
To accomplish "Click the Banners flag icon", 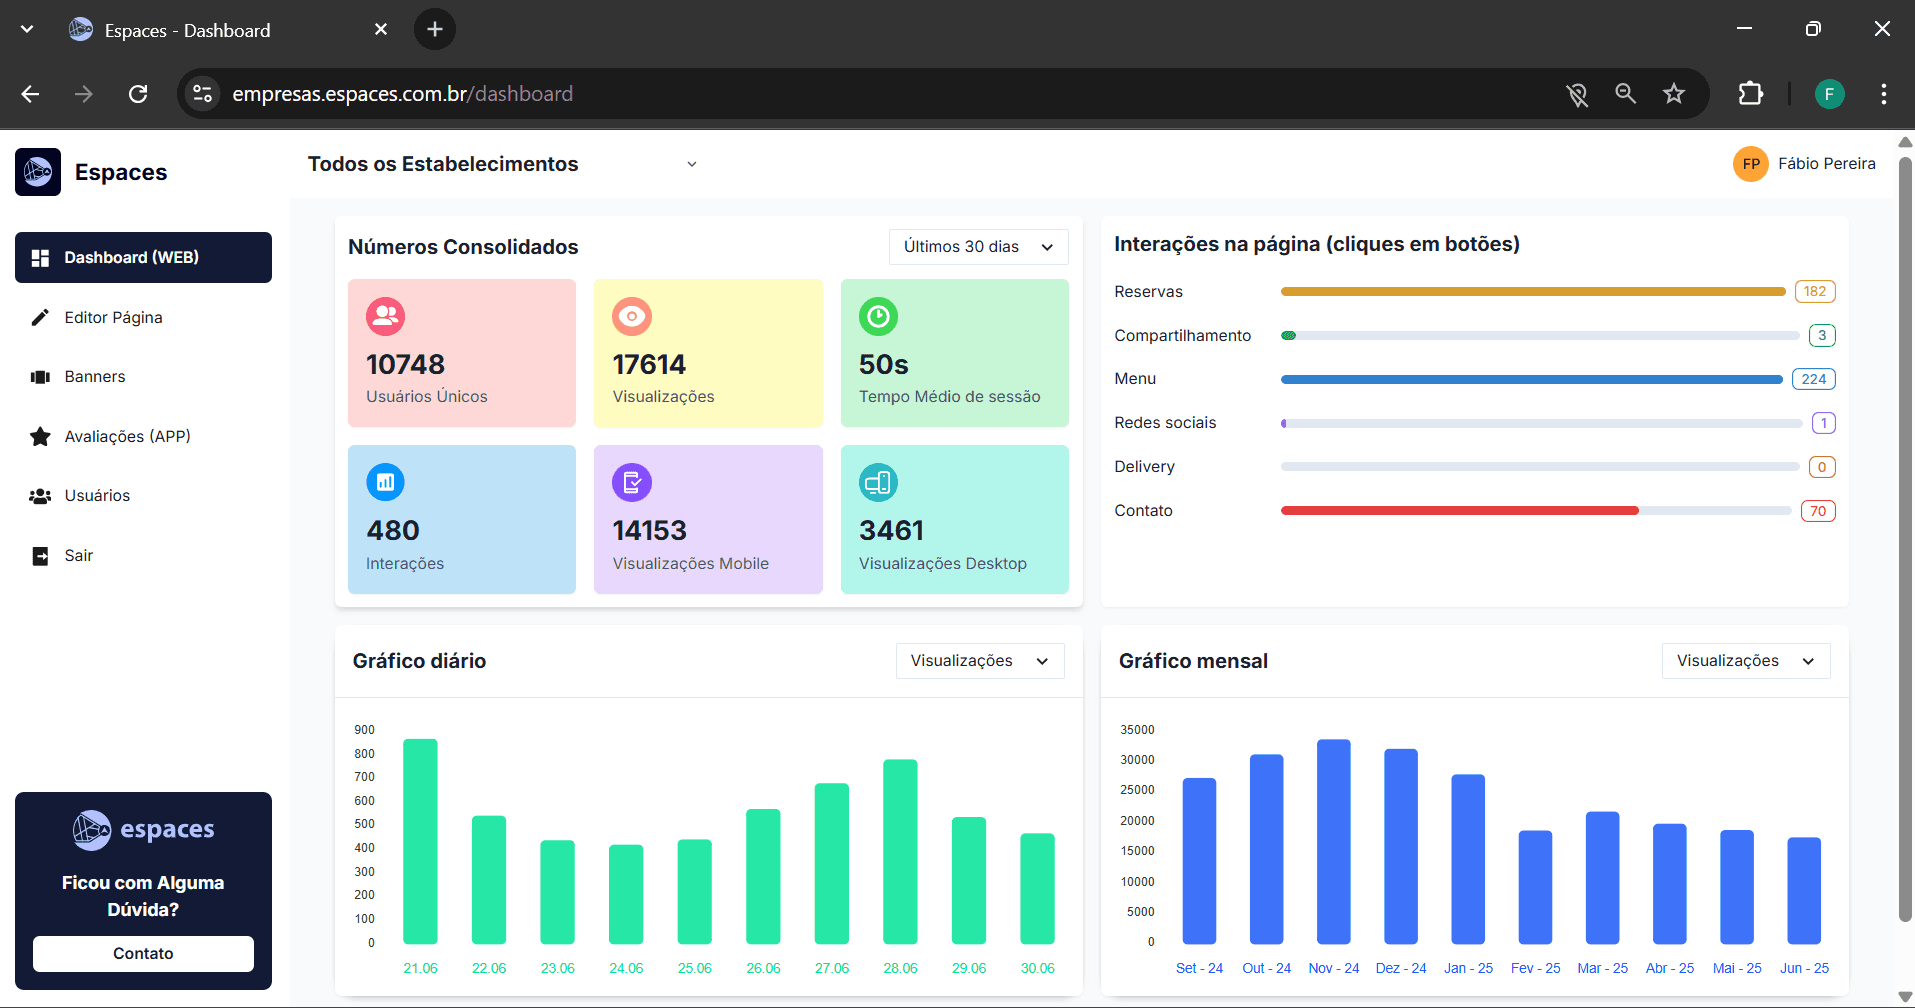I will pyautogui.click(x=41, y=376).
